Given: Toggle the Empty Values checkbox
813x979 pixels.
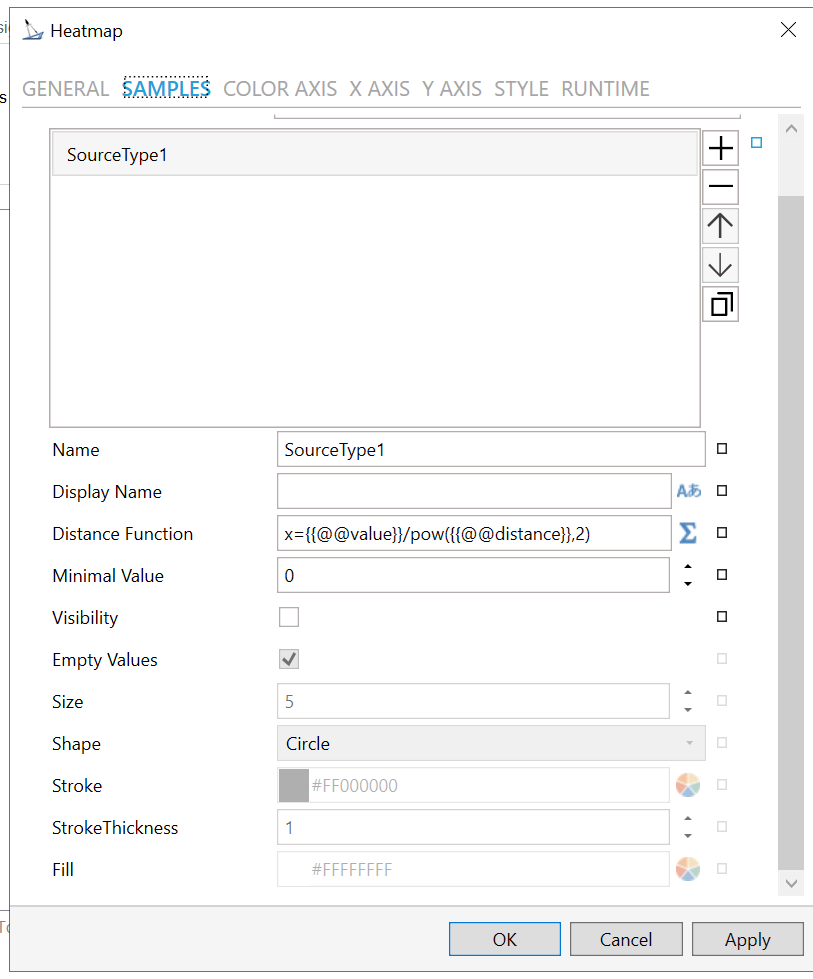Looking at the screenshot, I should pos(289,659).
